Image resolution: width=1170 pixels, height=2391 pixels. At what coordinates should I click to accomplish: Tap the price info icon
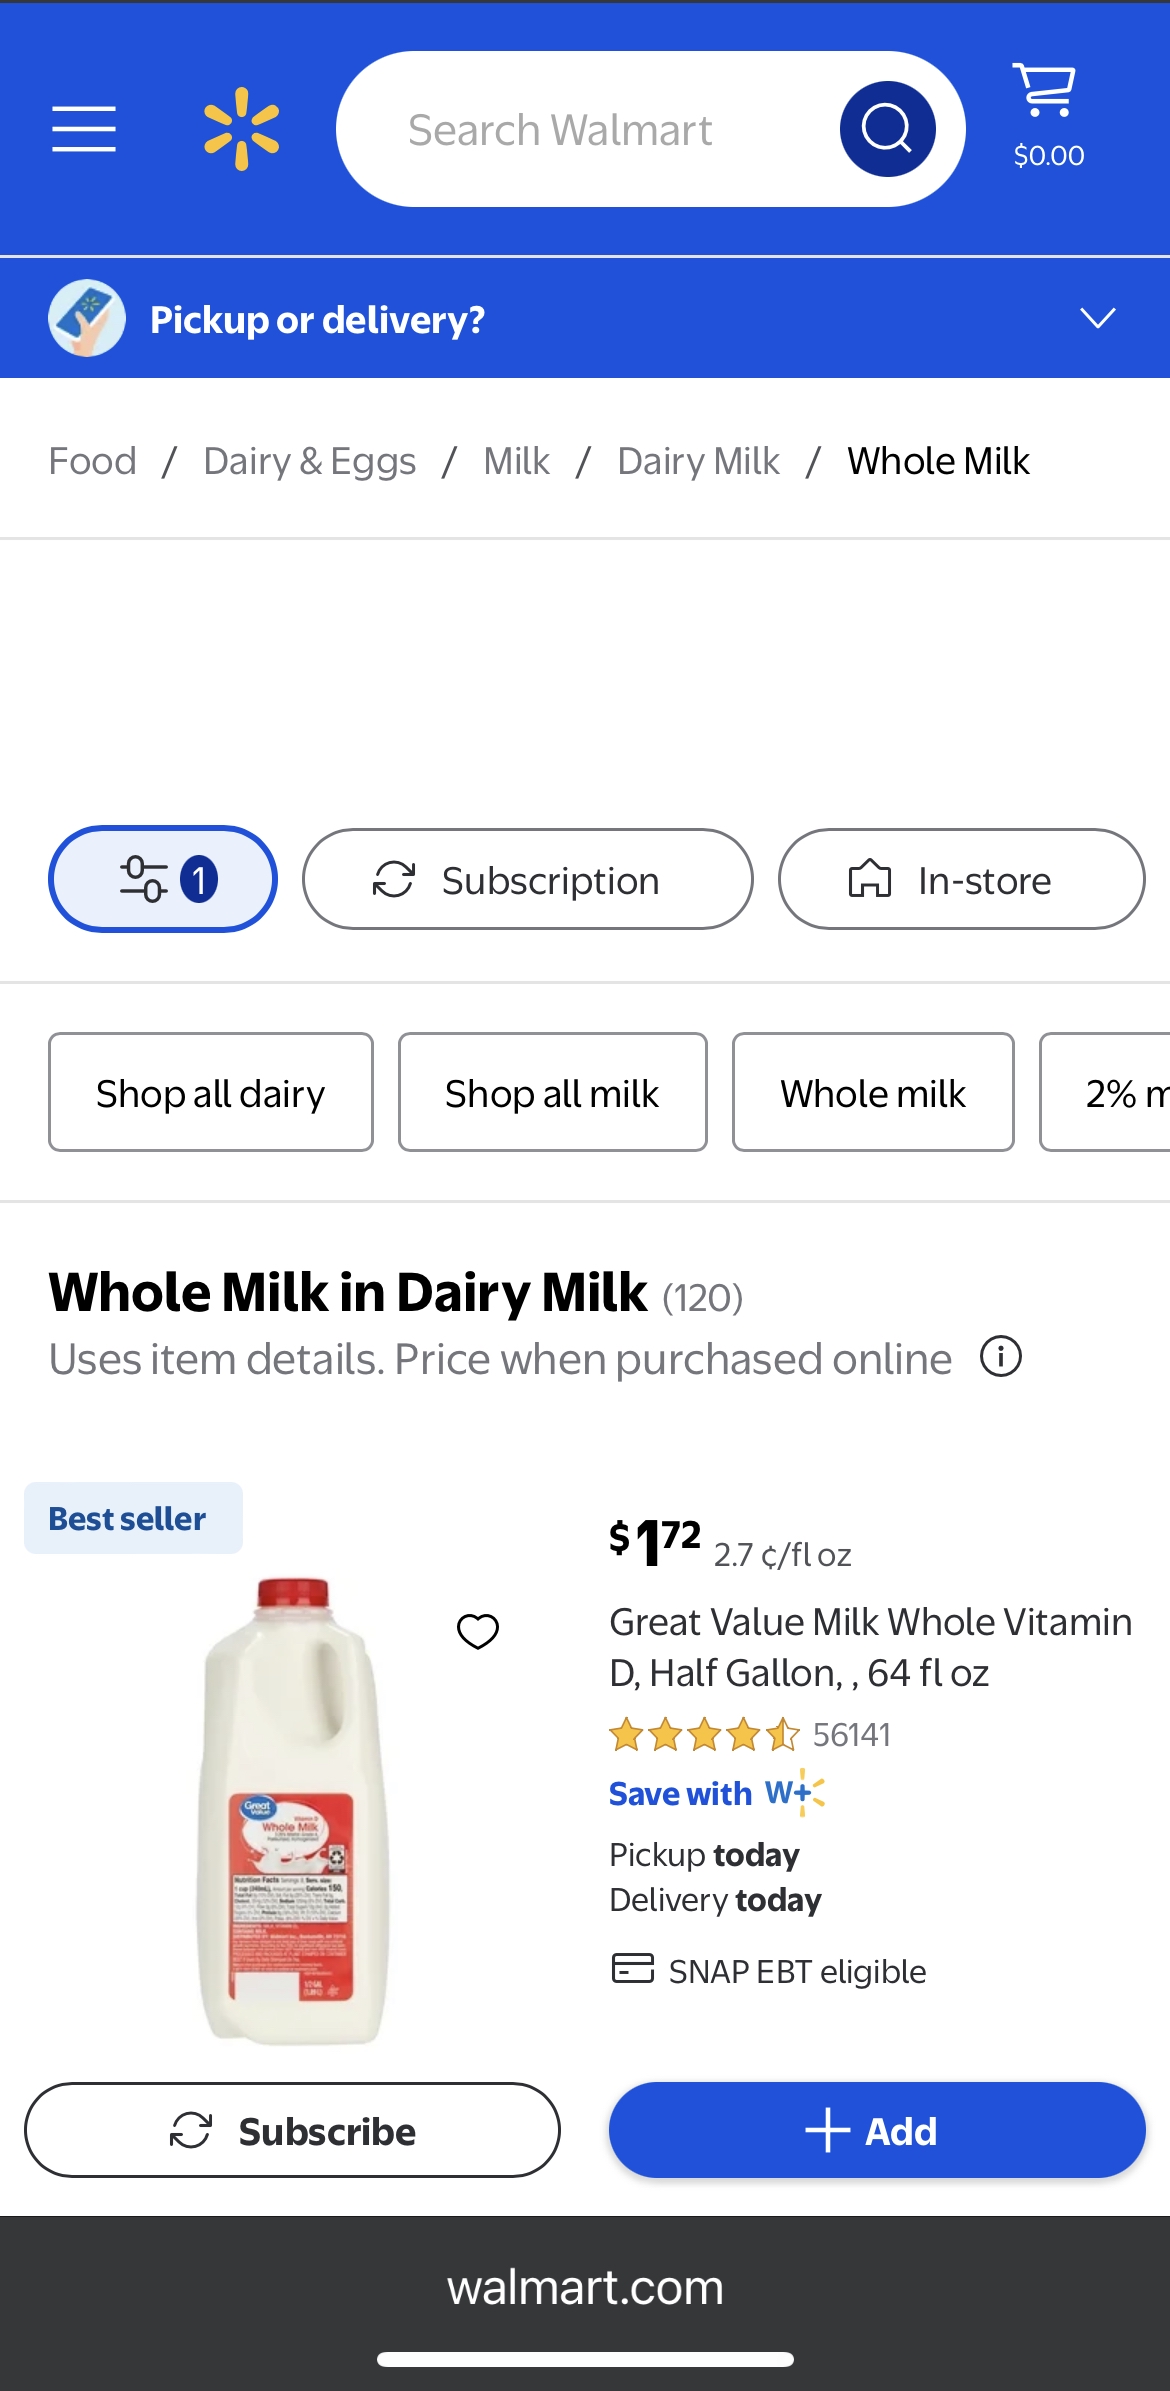[x=1000, y=1357]
